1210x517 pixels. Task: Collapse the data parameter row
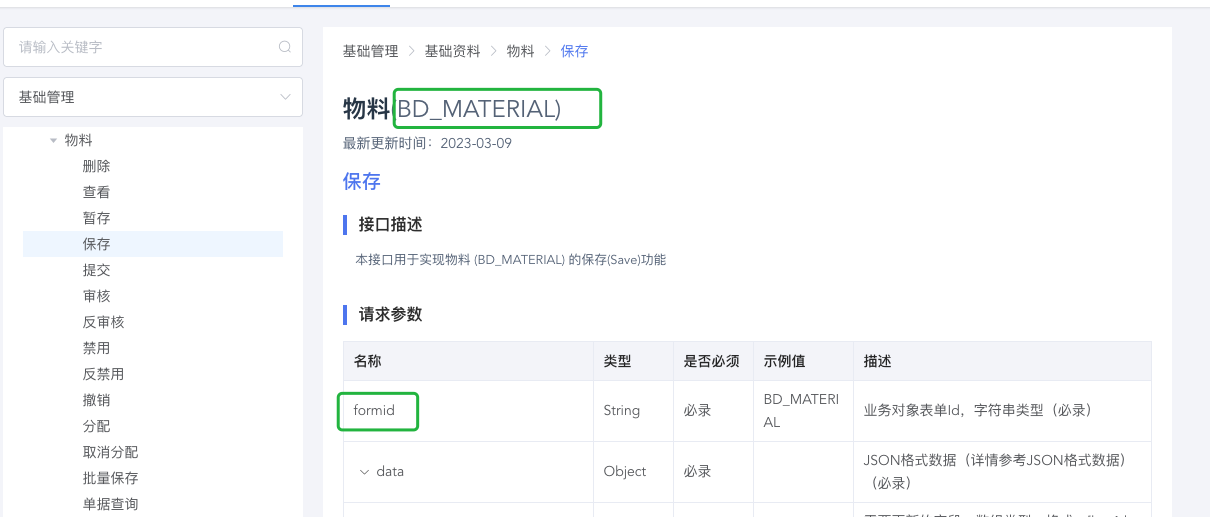364,471
